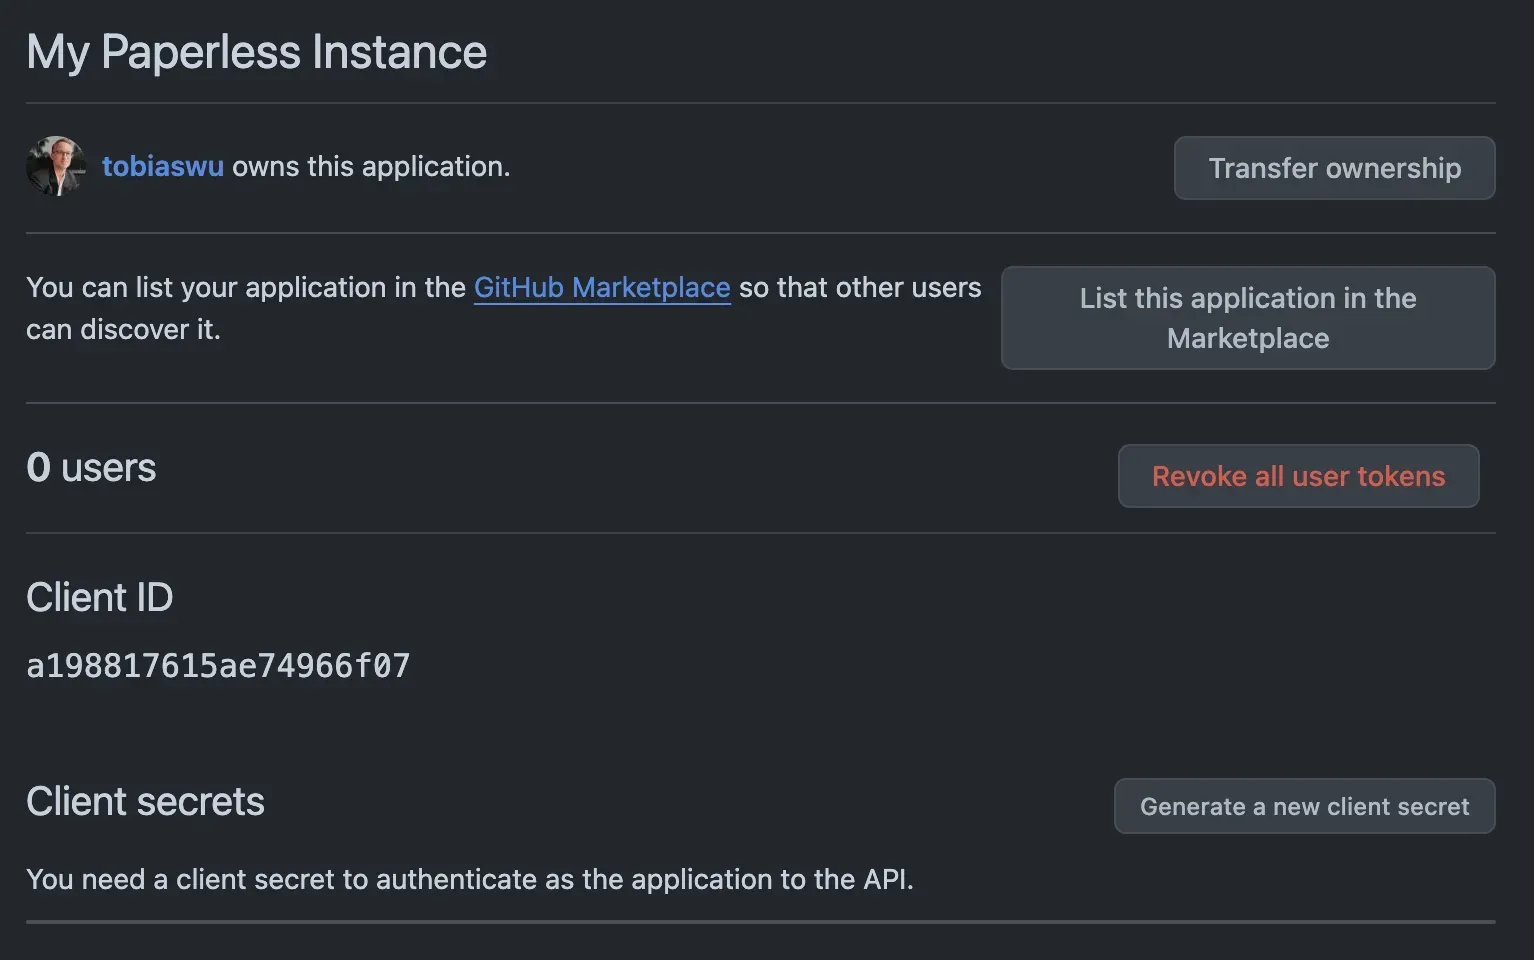Click List this application in the Marketplace
The image size is (1534, 960).
point(1248,318)
